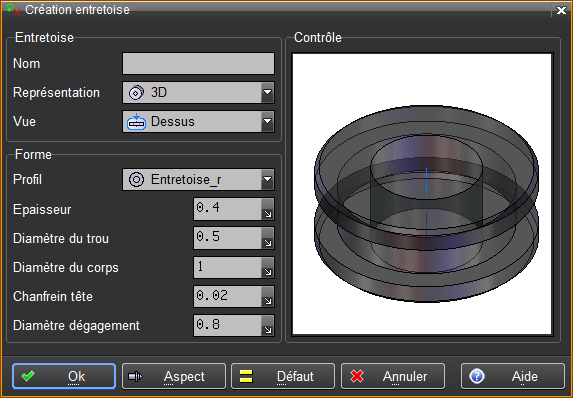Reset values with the Défaut button
The height and width of the screenshot is (398, 573).
pyautogui.click(x=283, y=376)
